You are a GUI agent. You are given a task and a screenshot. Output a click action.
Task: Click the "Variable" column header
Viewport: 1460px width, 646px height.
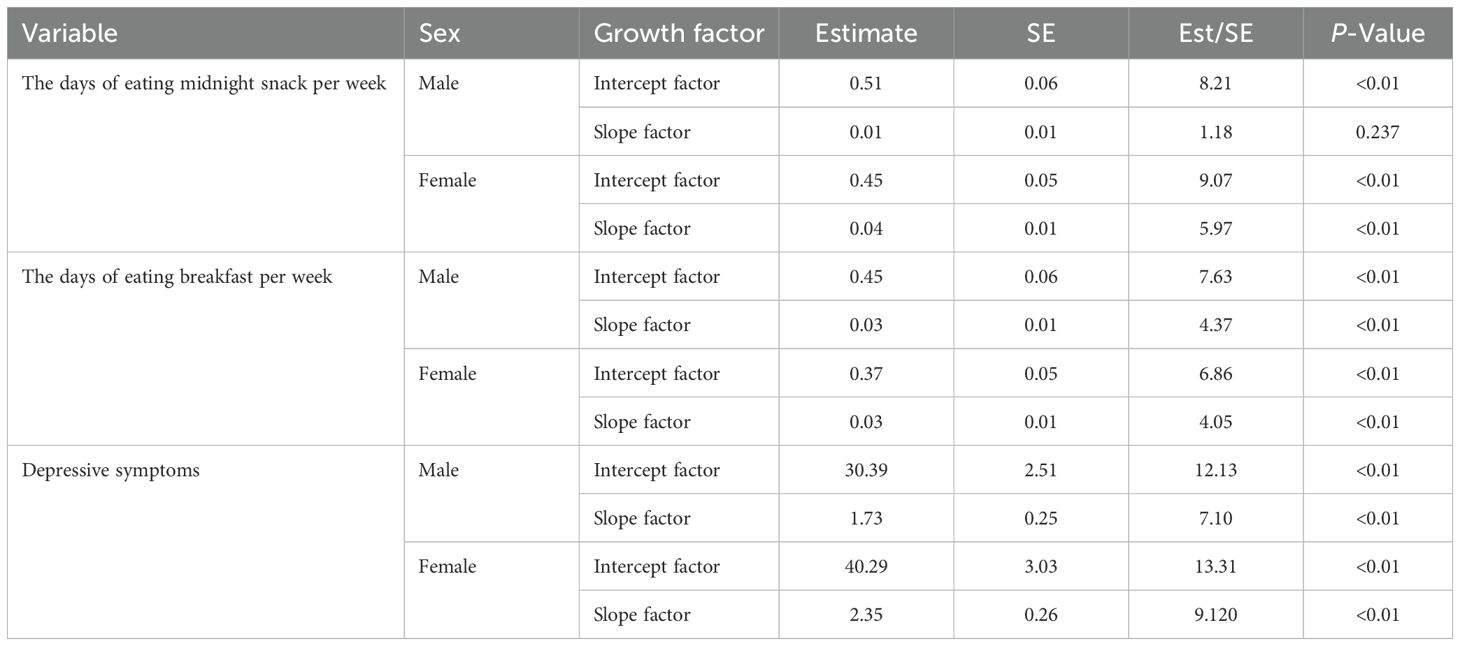click(x=70, y=33)
